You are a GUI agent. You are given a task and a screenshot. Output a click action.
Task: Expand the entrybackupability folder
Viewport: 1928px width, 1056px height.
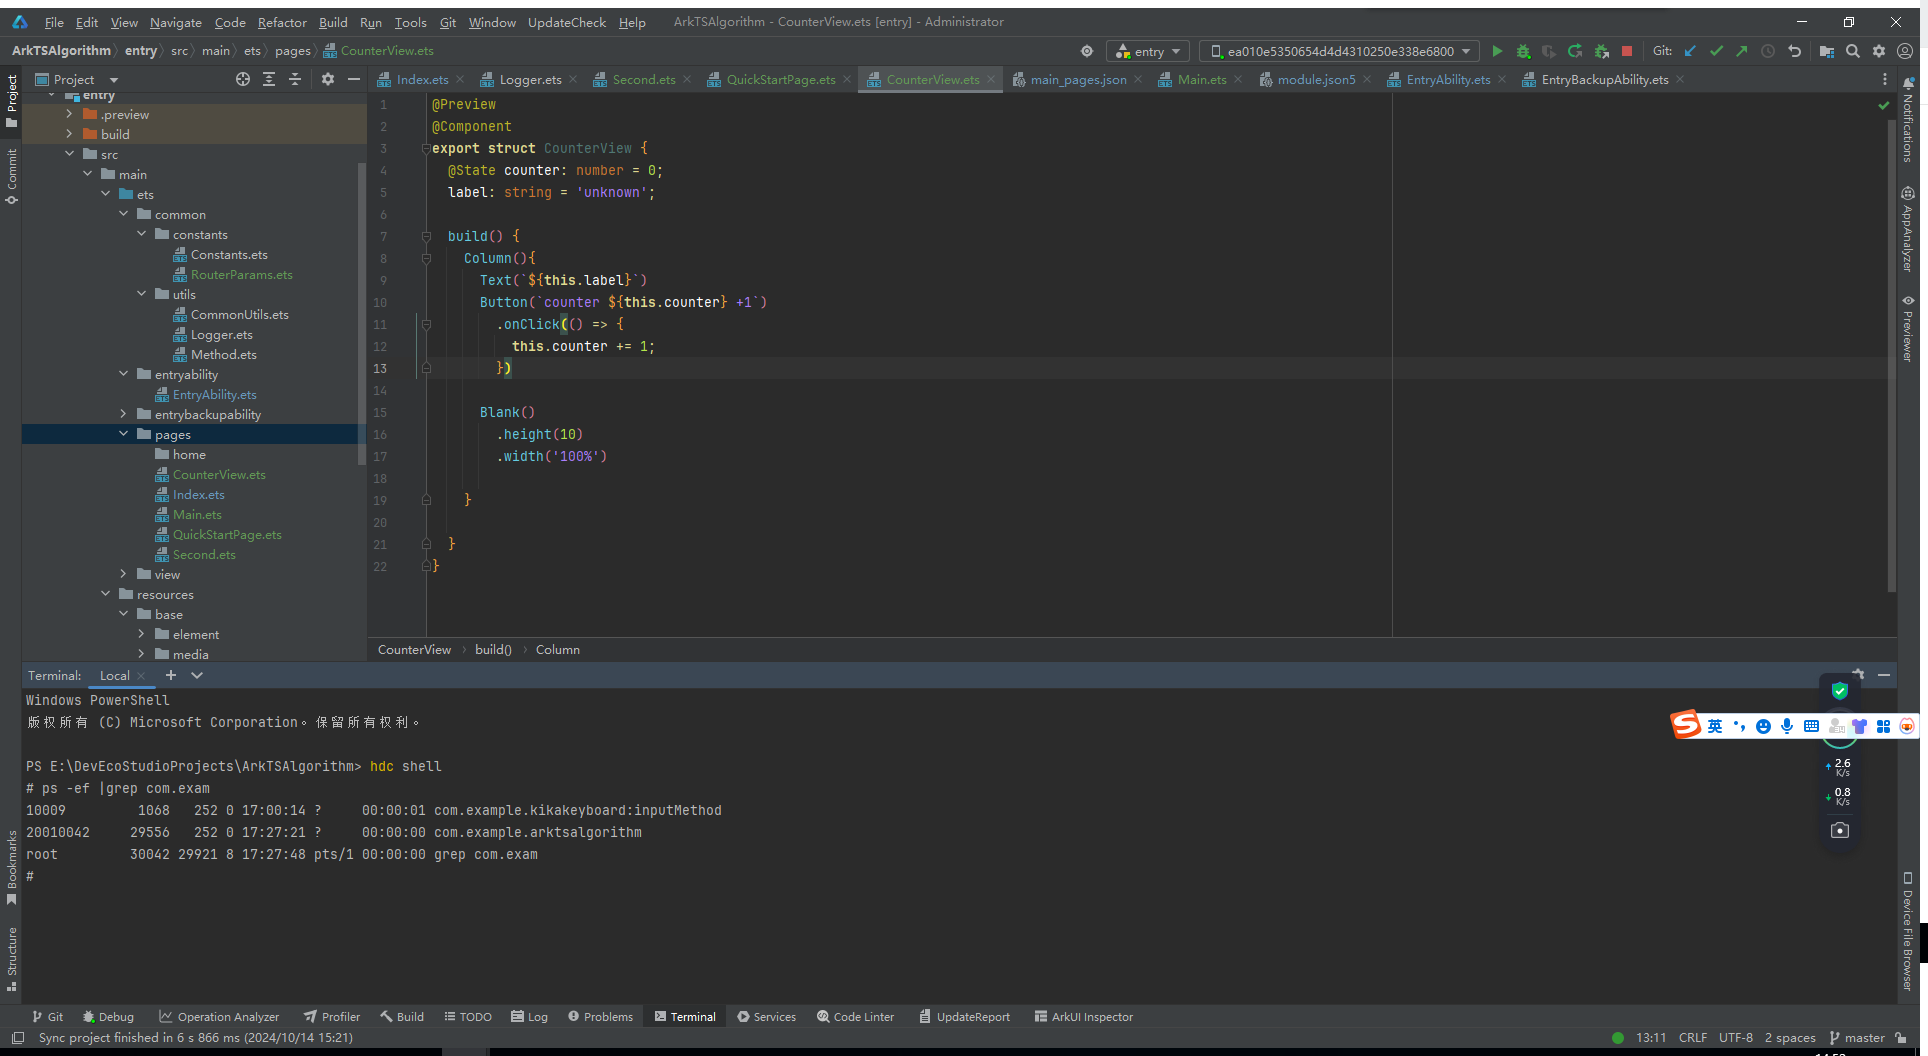(123, 414)
